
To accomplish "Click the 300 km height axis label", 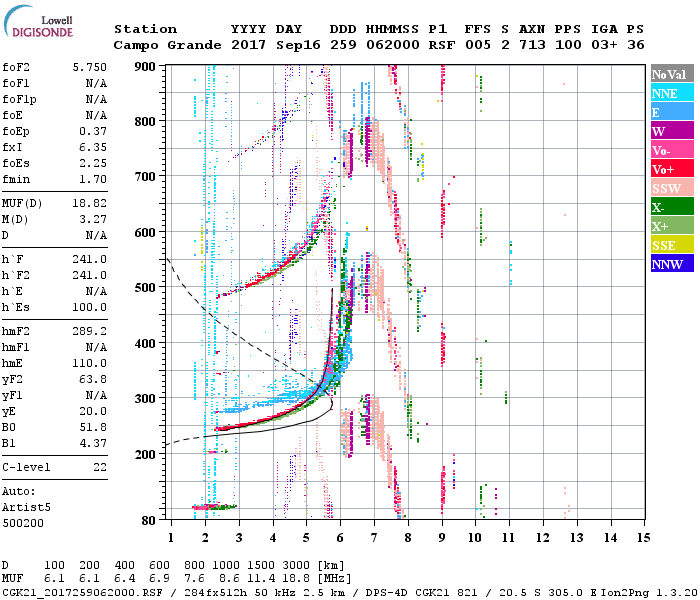I will pyautogui.click(x=145, y=399).
